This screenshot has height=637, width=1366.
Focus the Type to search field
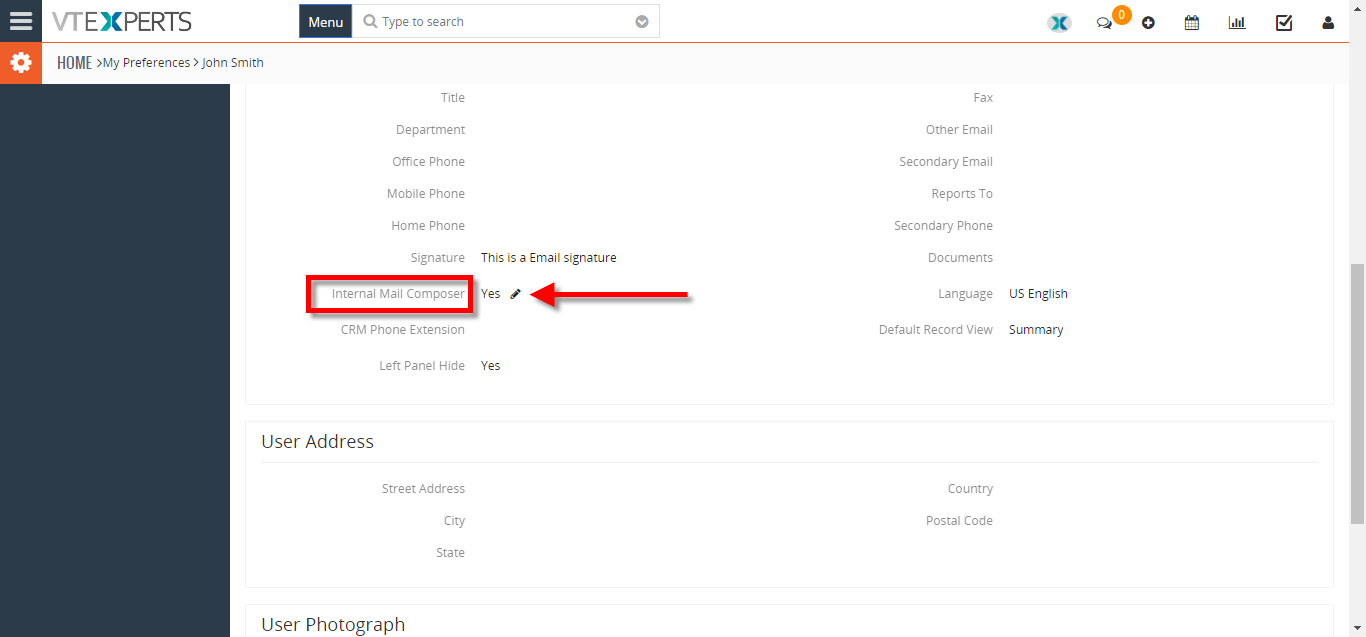pos(505,21)
